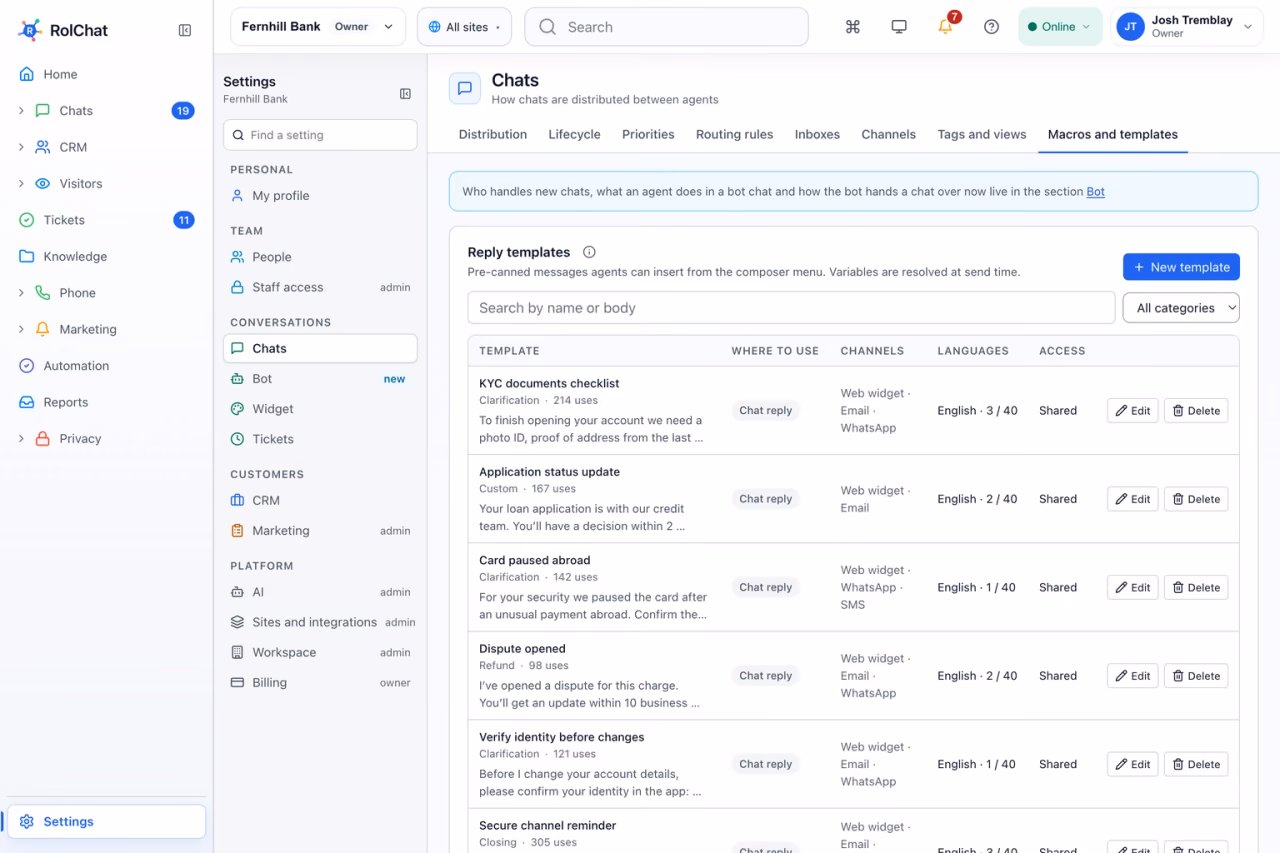Expand the Marketing sidebar group
The height and width of the screenshot is (853, 1280).
click(21, 329)
